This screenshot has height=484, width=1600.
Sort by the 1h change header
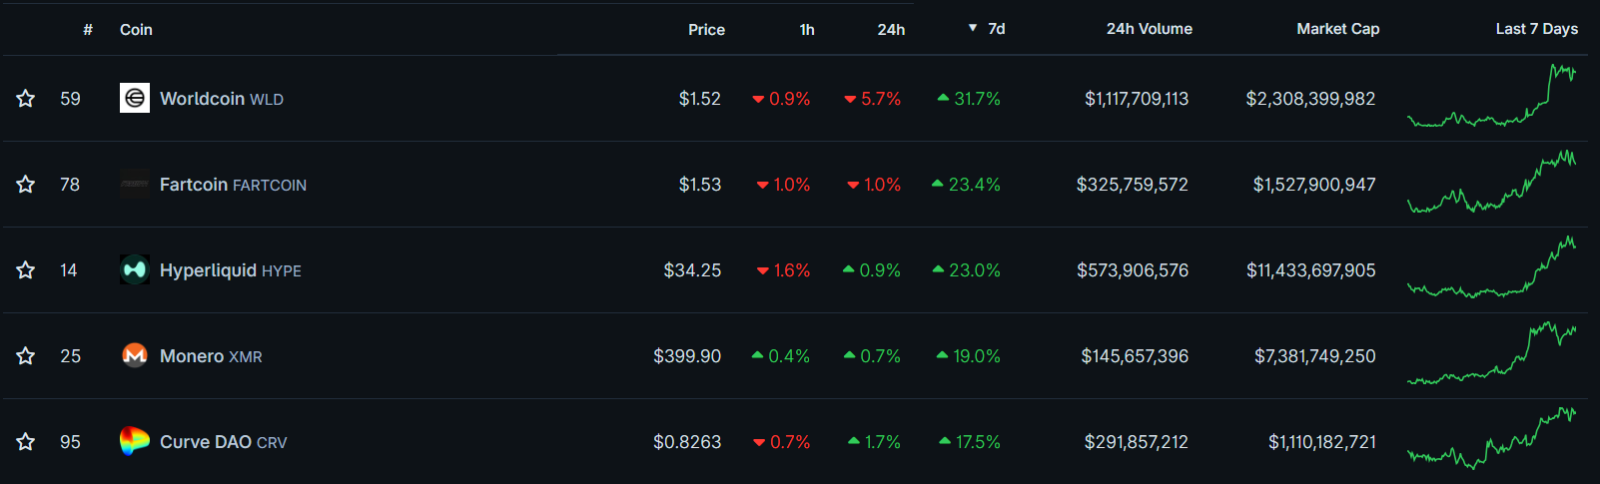pos(806,30)
